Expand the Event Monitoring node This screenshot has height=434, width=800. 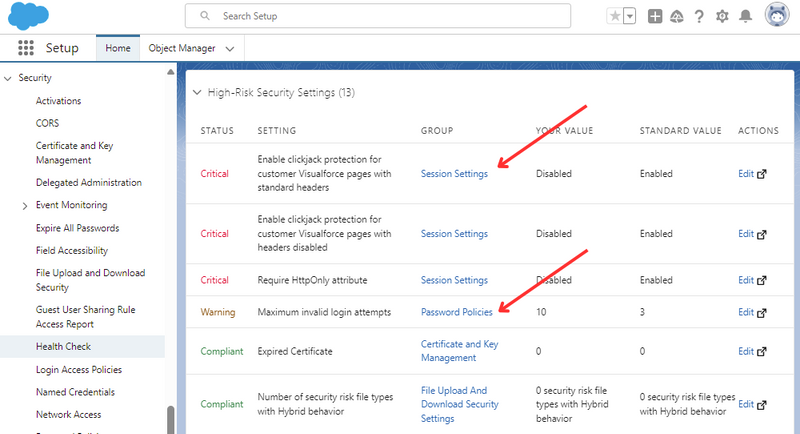(x=24, y=206)
